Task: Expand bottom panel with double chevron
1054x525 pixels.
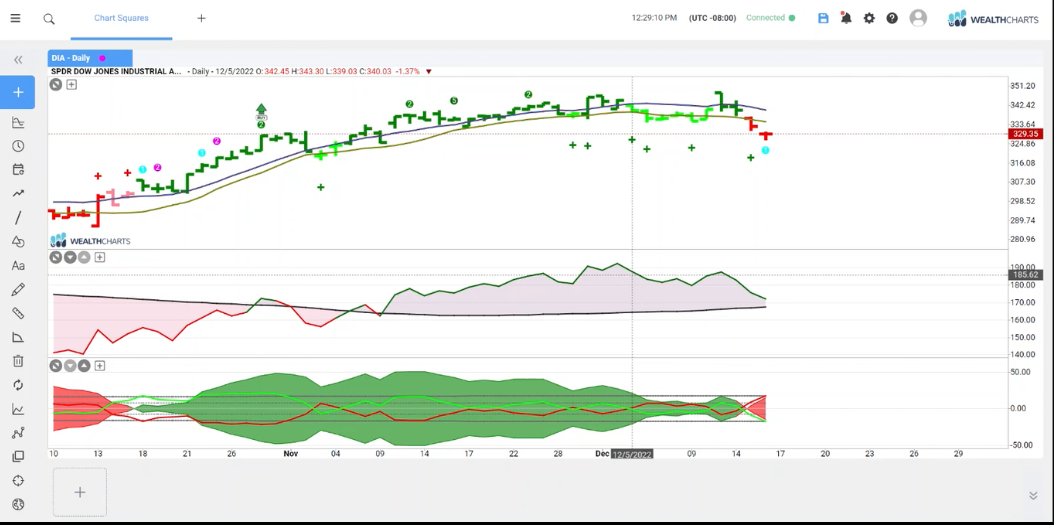Action: [x=1033, y=496]
